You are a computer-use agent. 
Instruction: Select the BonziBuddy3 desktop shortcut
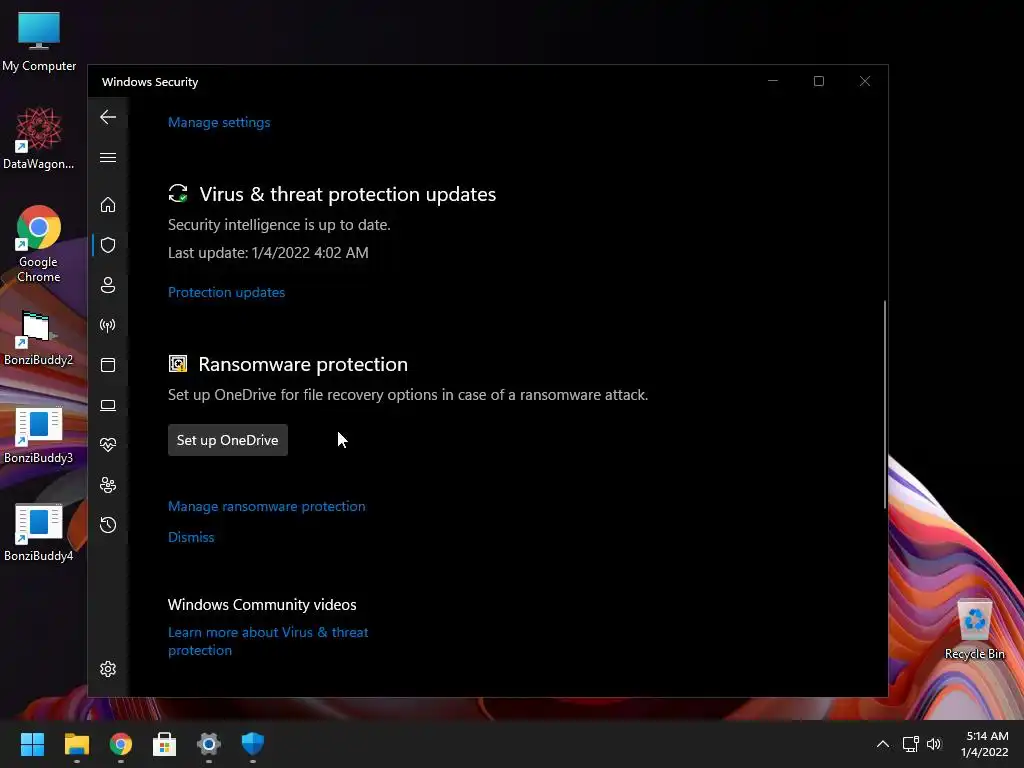point(39,436)
